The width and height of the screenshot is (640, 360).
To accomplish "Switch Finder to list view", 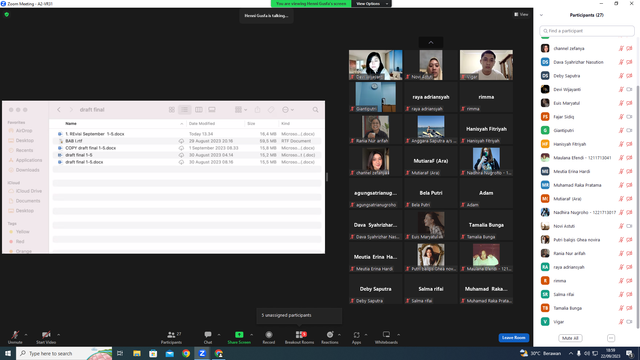I will pyautogui.click(x=184, y=110).
